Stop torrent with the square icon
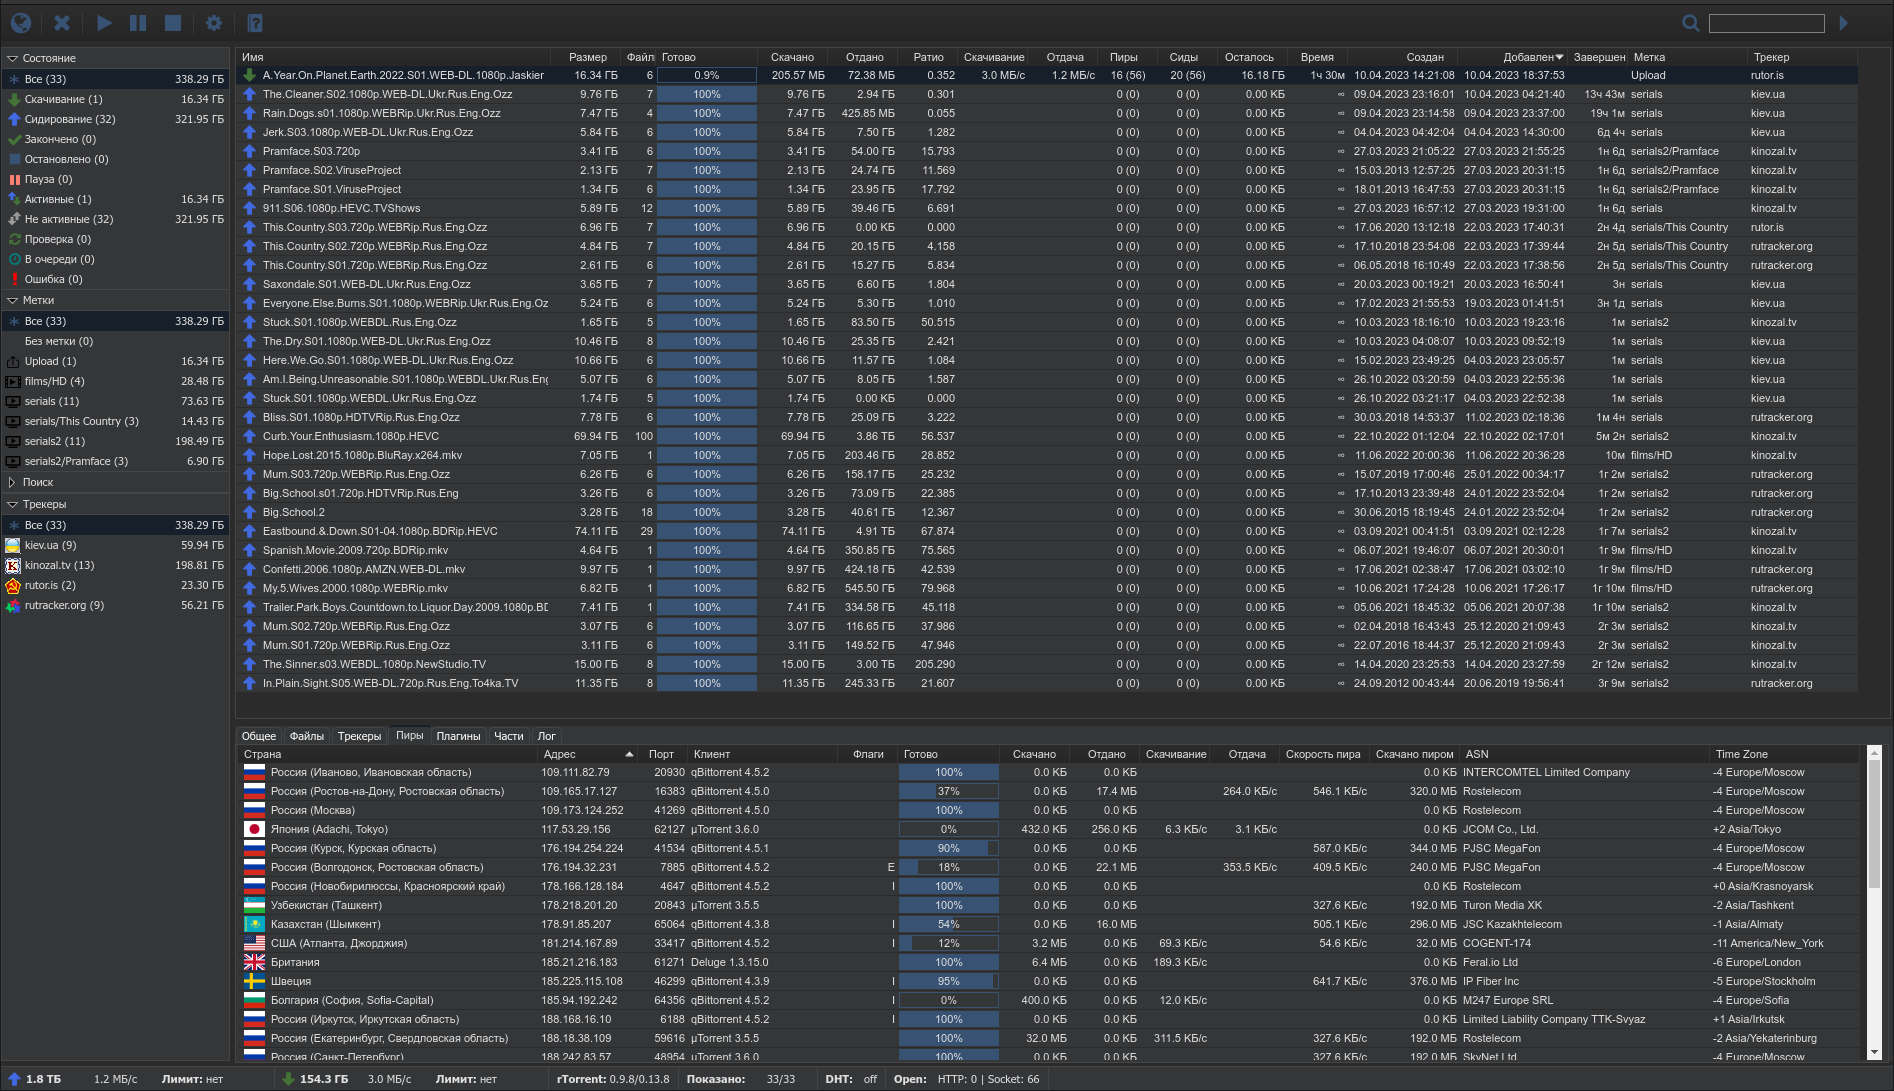This screenshot has height=1091, width=1894. tap(173, 22)
